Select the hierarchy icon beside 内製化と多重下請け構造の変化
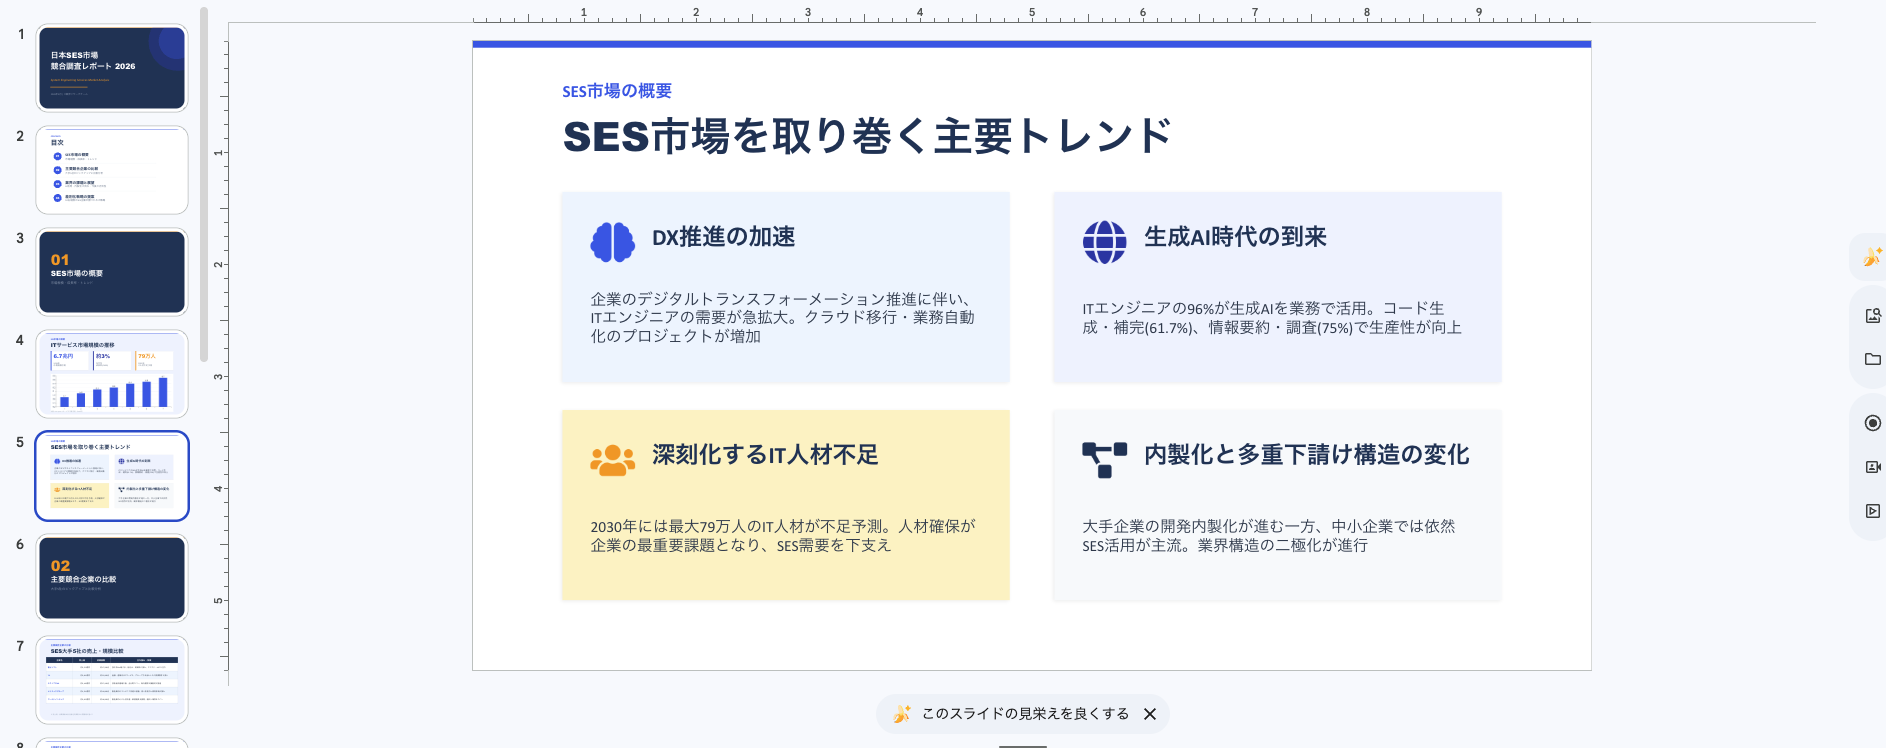The width and height of the screenshot is (1886, 748). click(x=1104, y=460)
